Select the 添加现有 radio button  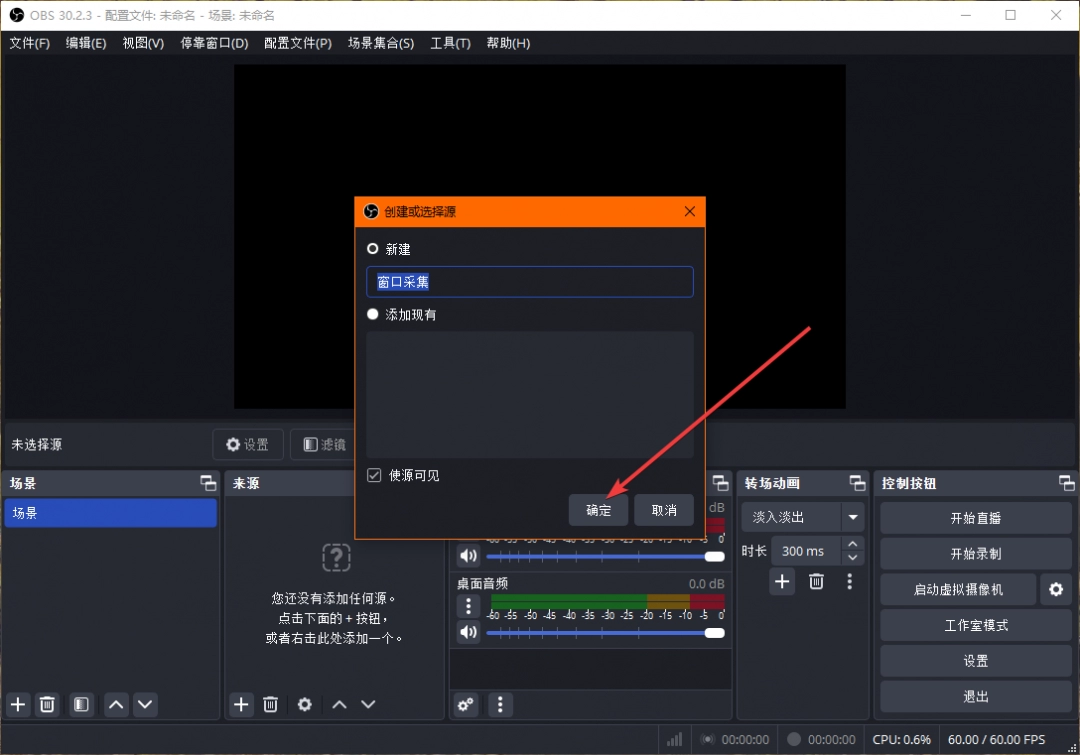point(372,314)
